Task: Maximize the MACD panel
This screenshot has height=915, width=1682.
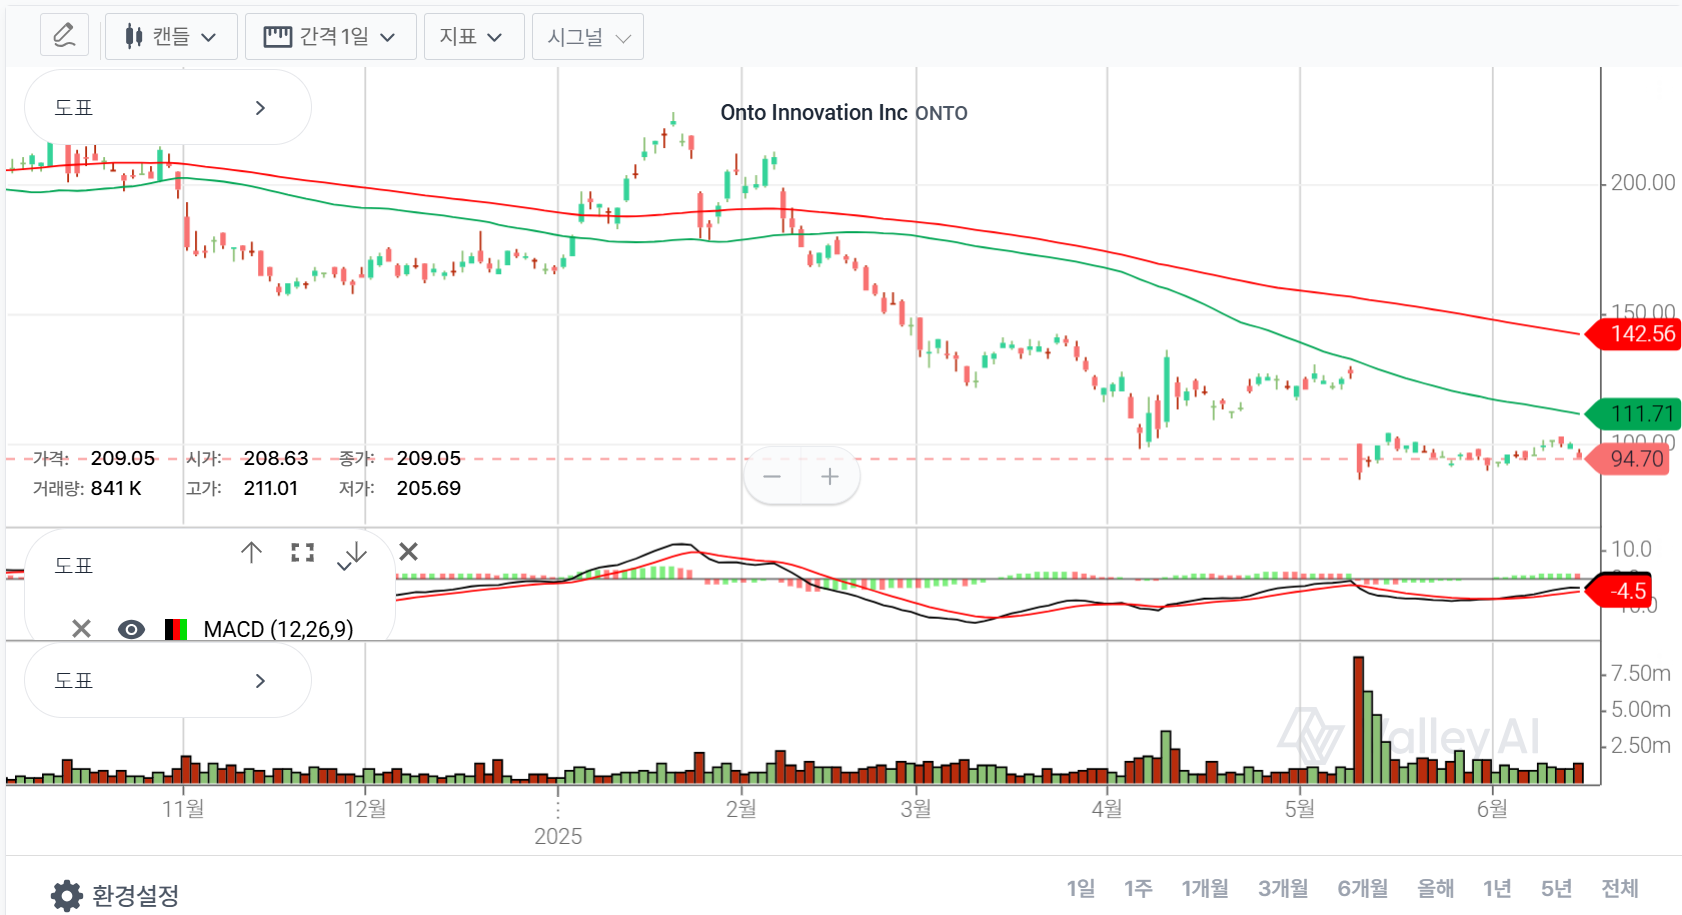Action: 303,552
